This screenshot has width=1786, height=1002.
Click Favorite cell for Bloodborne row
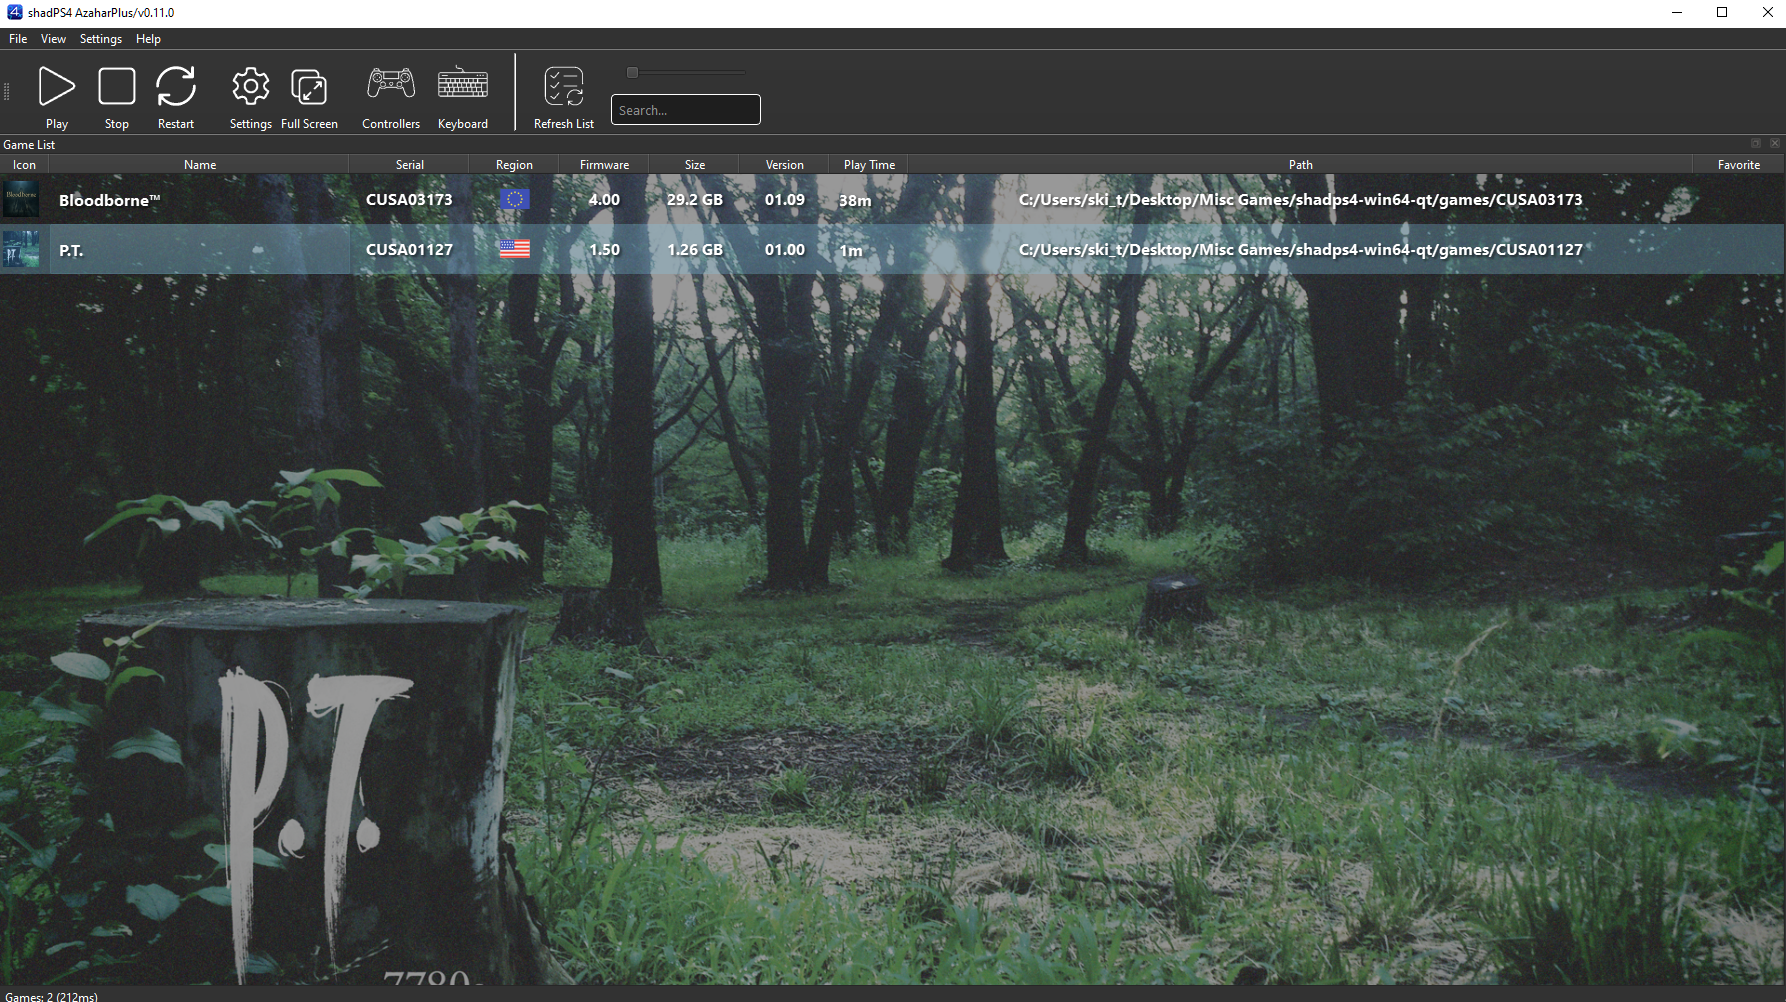[x=1739, y=199]
